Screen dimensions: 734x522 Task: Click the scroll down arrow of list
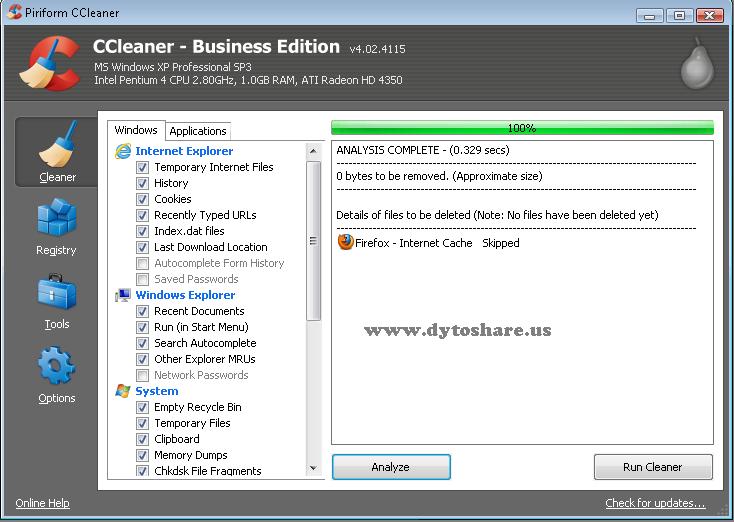(x=313, y=468)
